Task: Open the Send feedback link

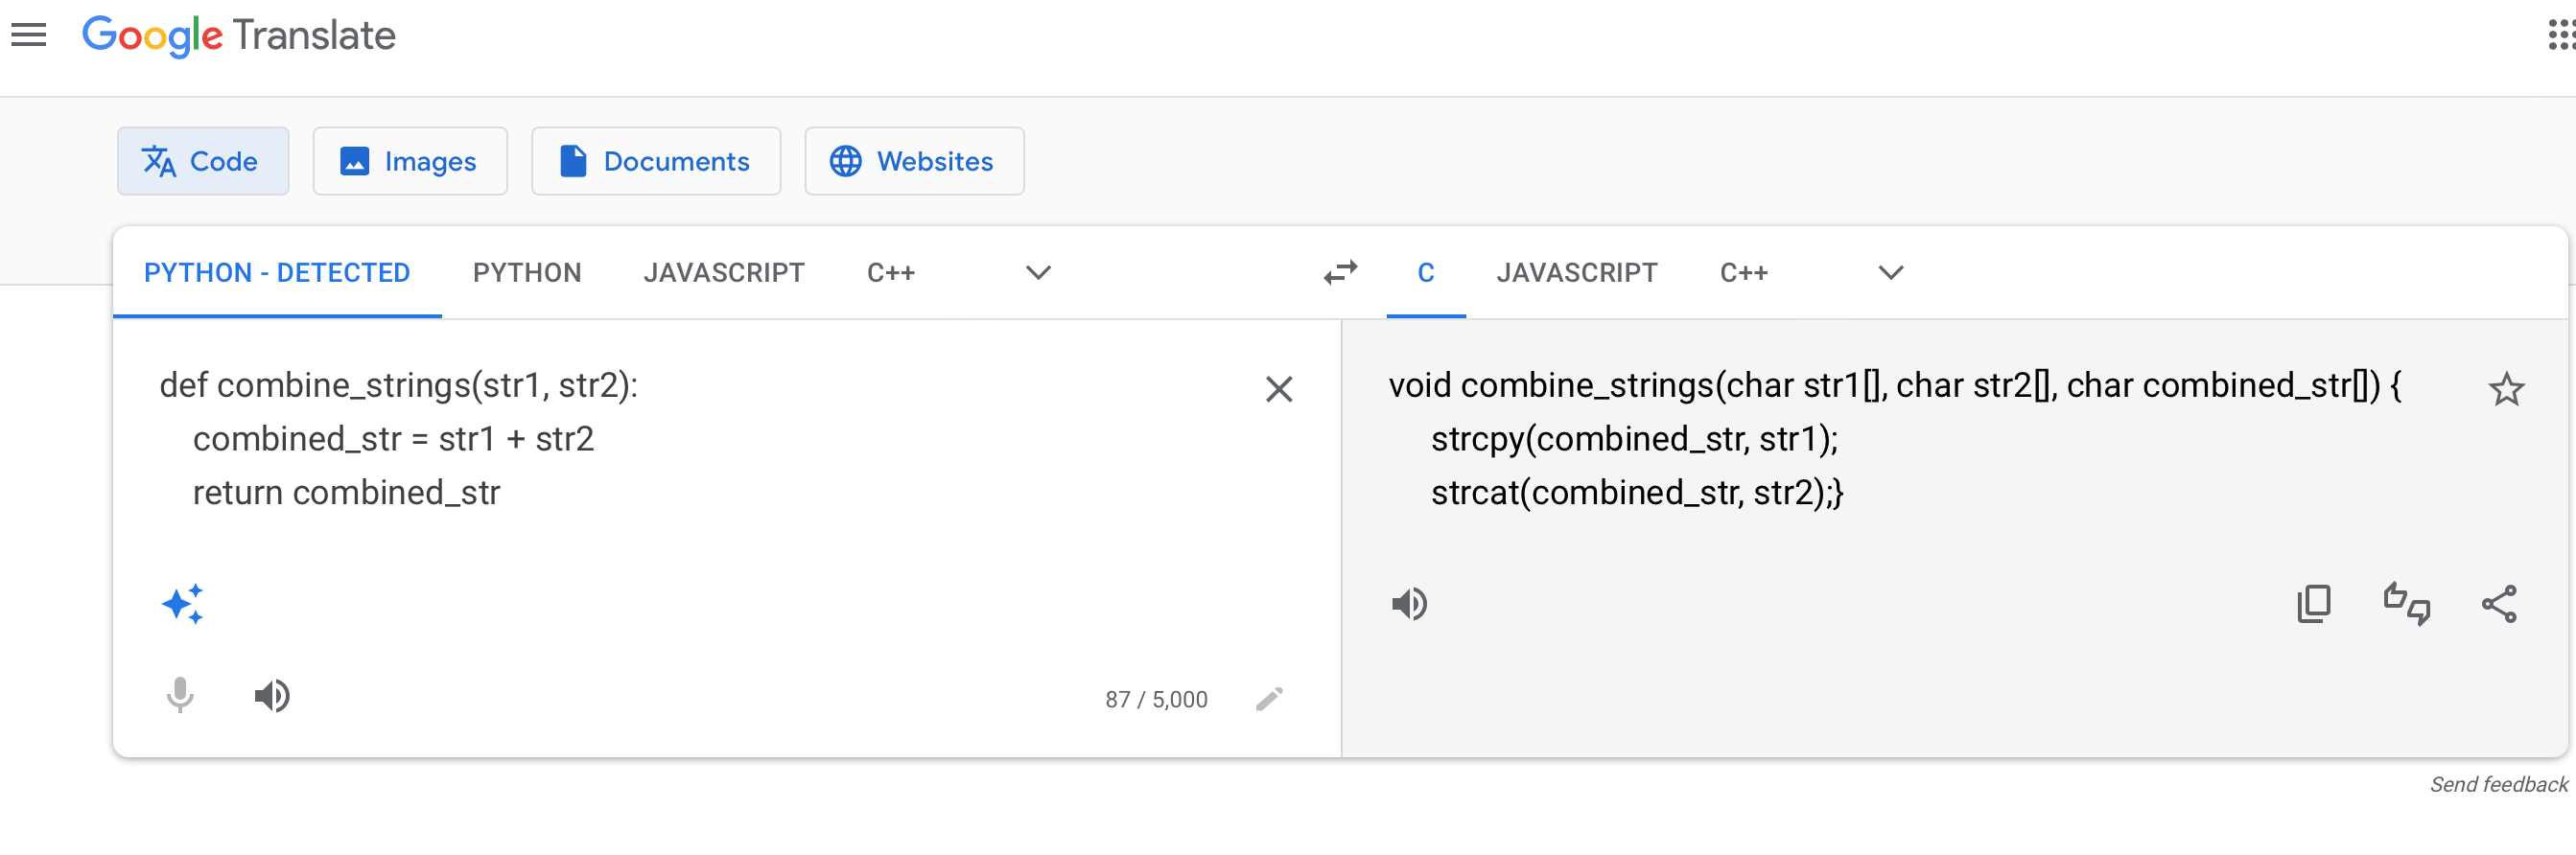Action: click(x=2498, y=784)
